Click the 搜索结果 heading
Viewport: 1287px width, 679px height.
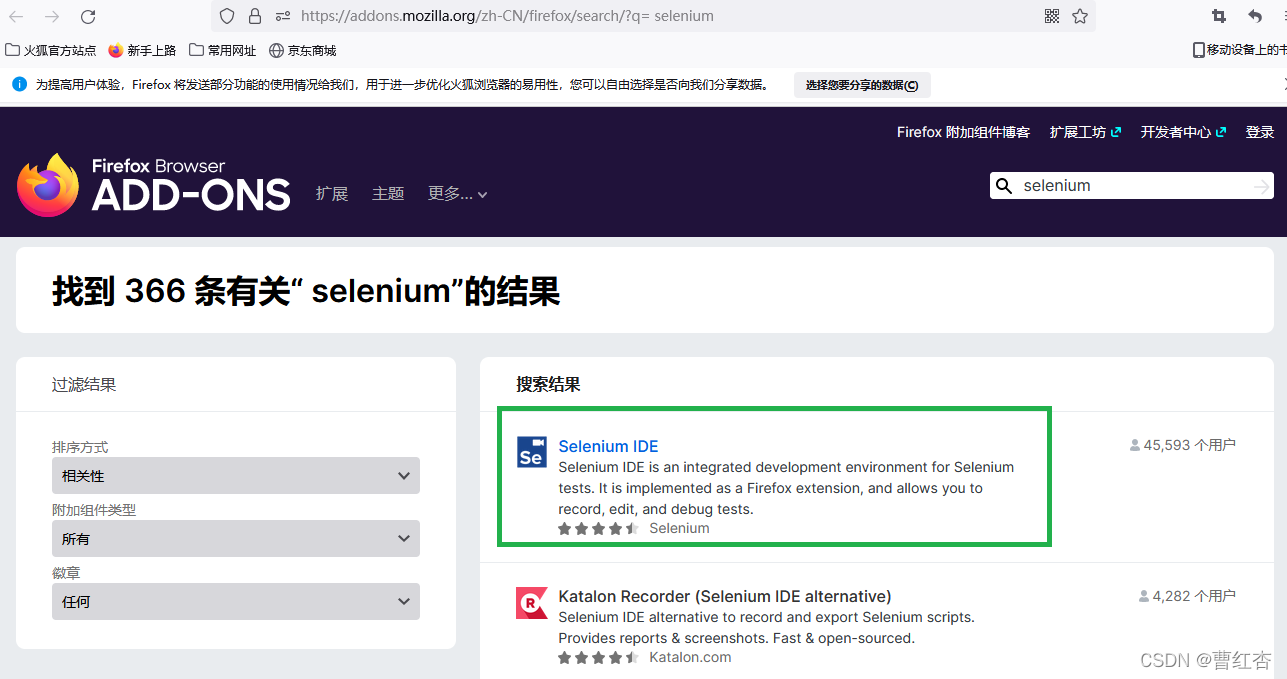[548, 384]
